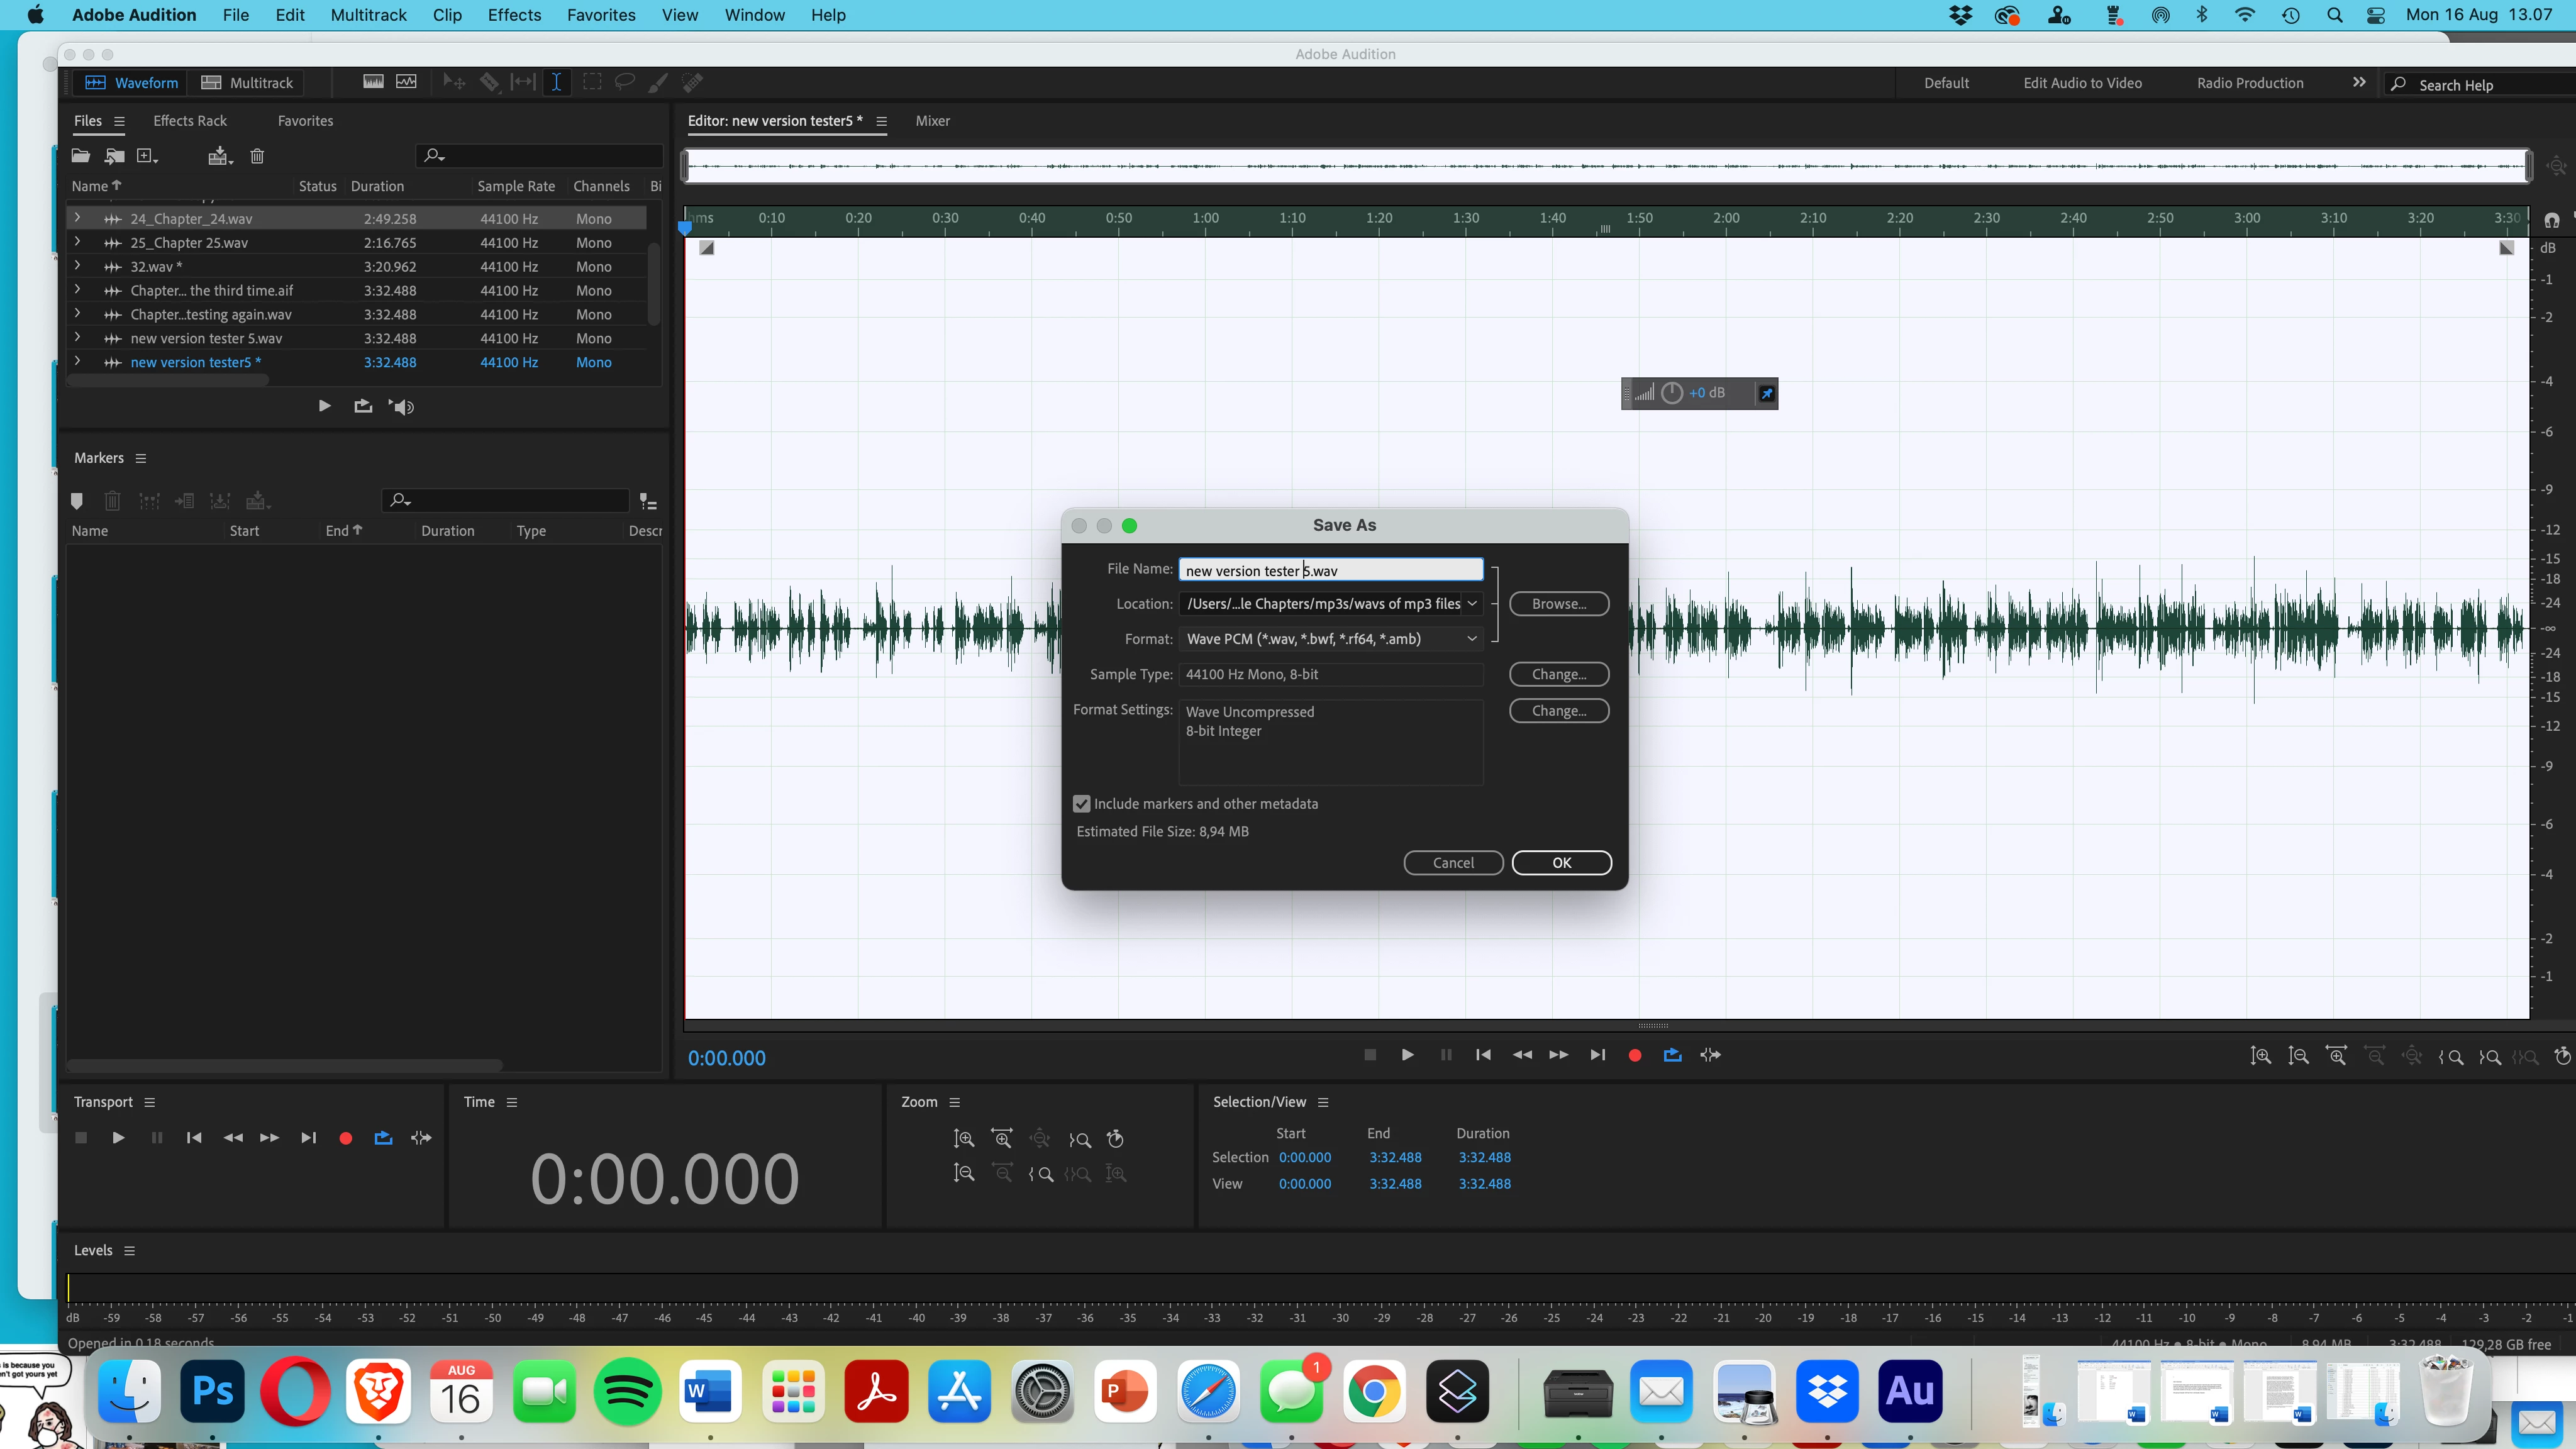The width and height of the screenshot is (2576, 1449).
Task: Click the trash icon in Files panel
Action: click(257, 156)
